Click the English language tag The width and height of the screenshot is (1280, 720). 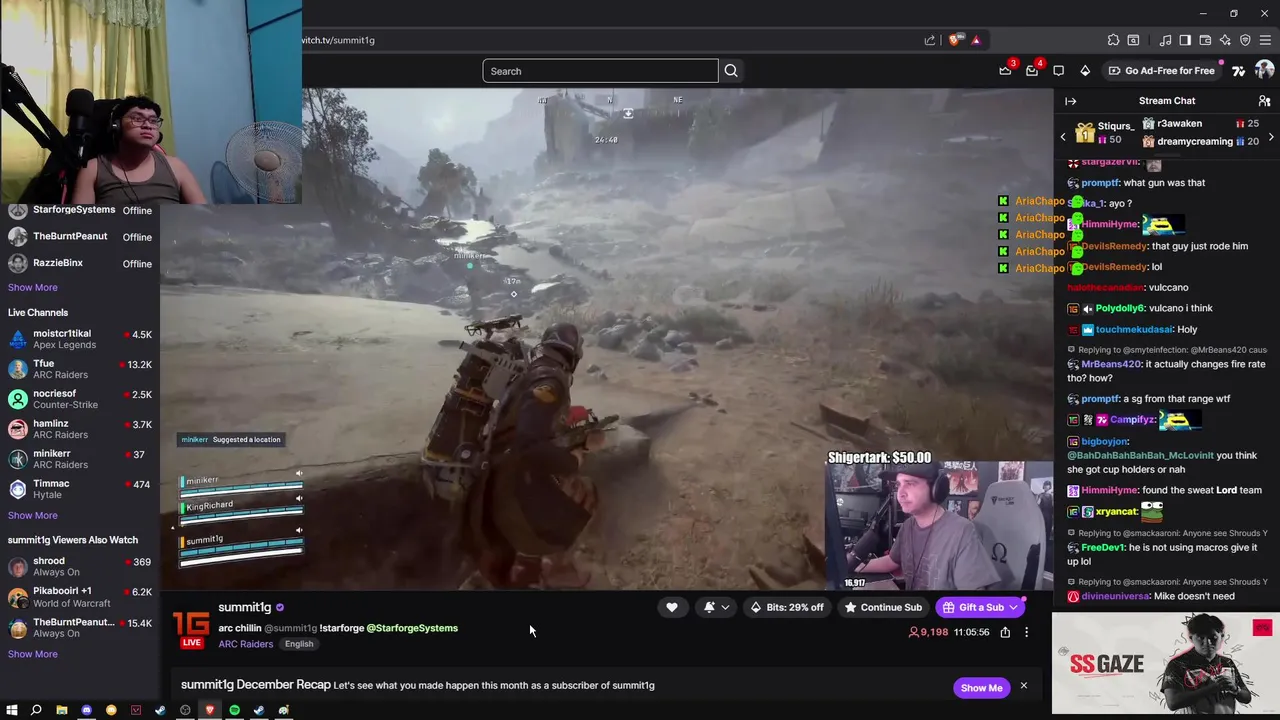tap(299, 644)
